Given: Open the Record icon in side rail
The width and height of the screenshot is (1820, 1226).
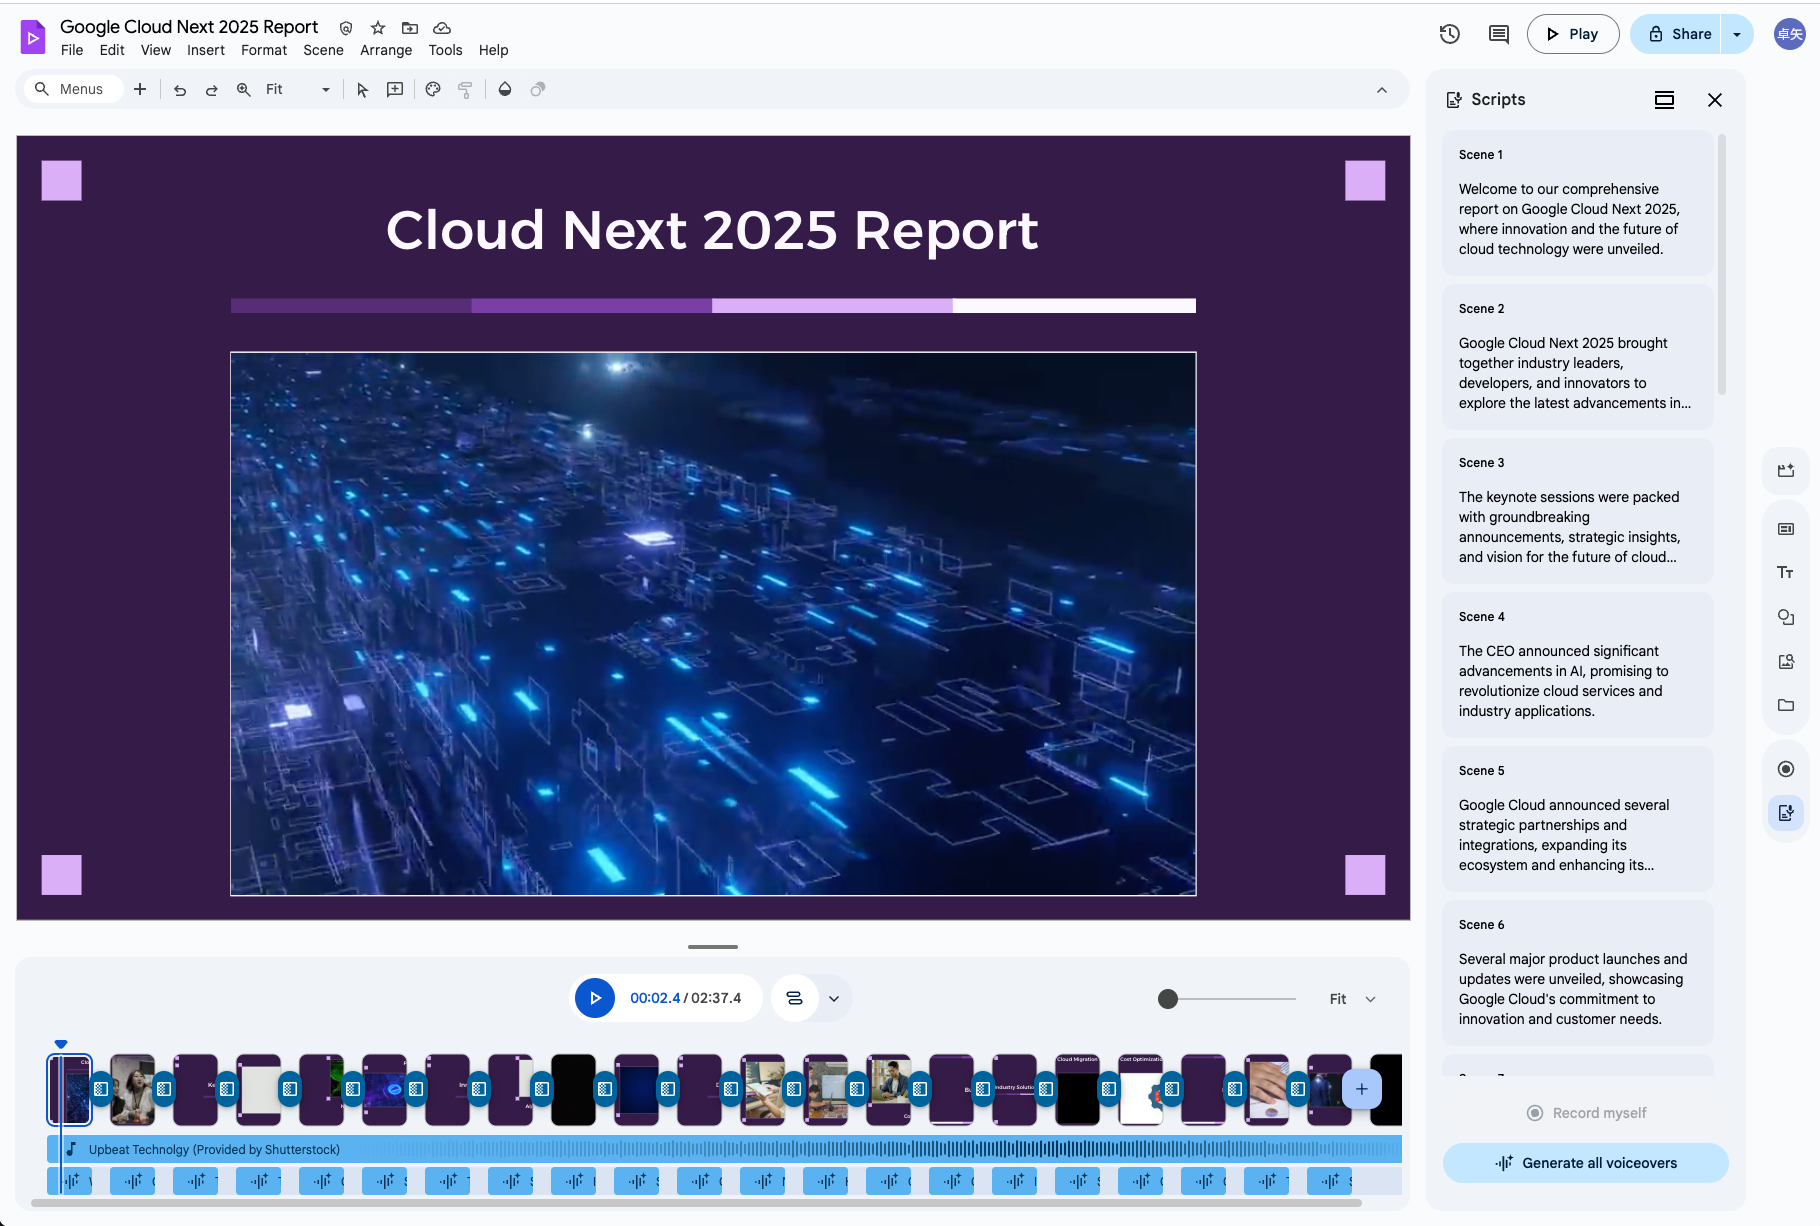Looking at the screenshot, I should (x=1785, y=769).
